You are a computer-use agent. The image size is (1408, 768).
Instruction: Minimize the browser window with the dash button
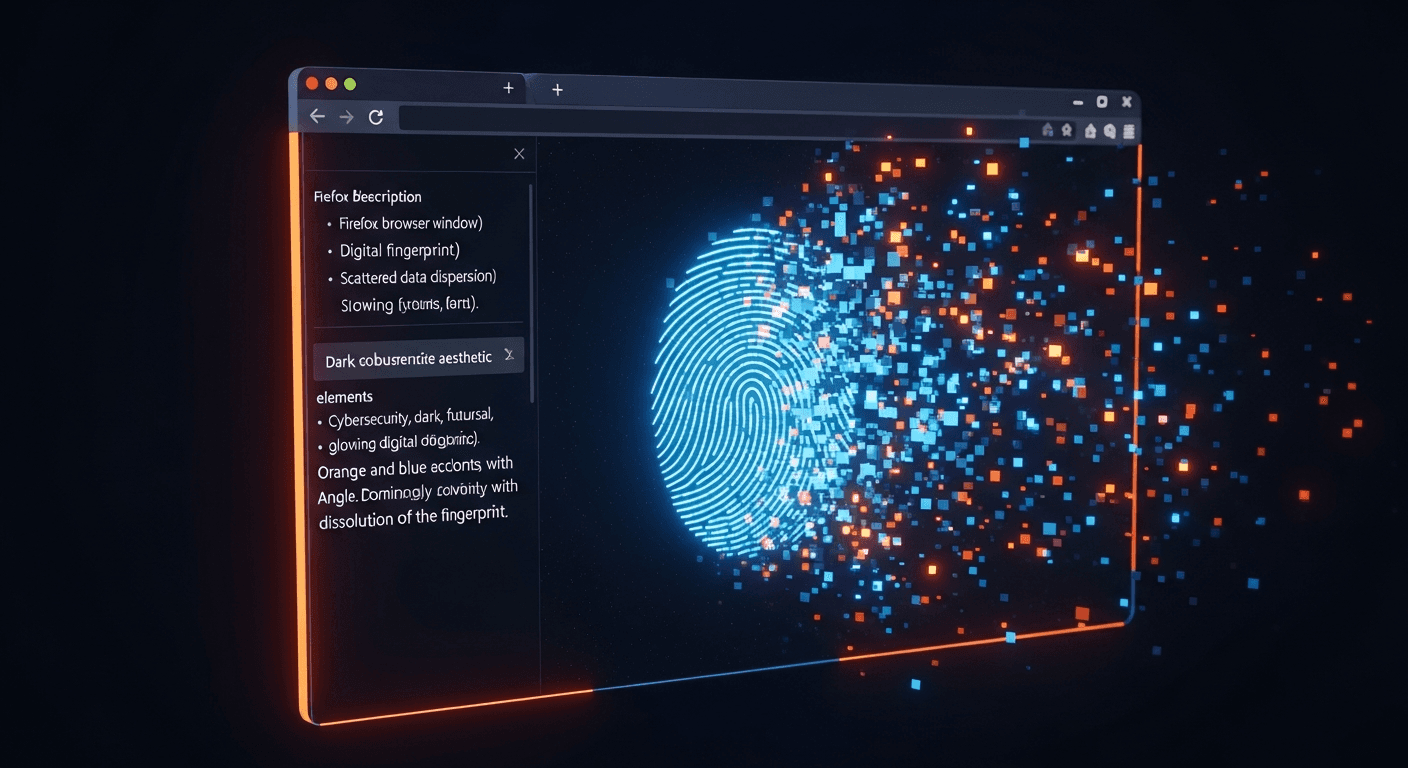click(1078, 102)
